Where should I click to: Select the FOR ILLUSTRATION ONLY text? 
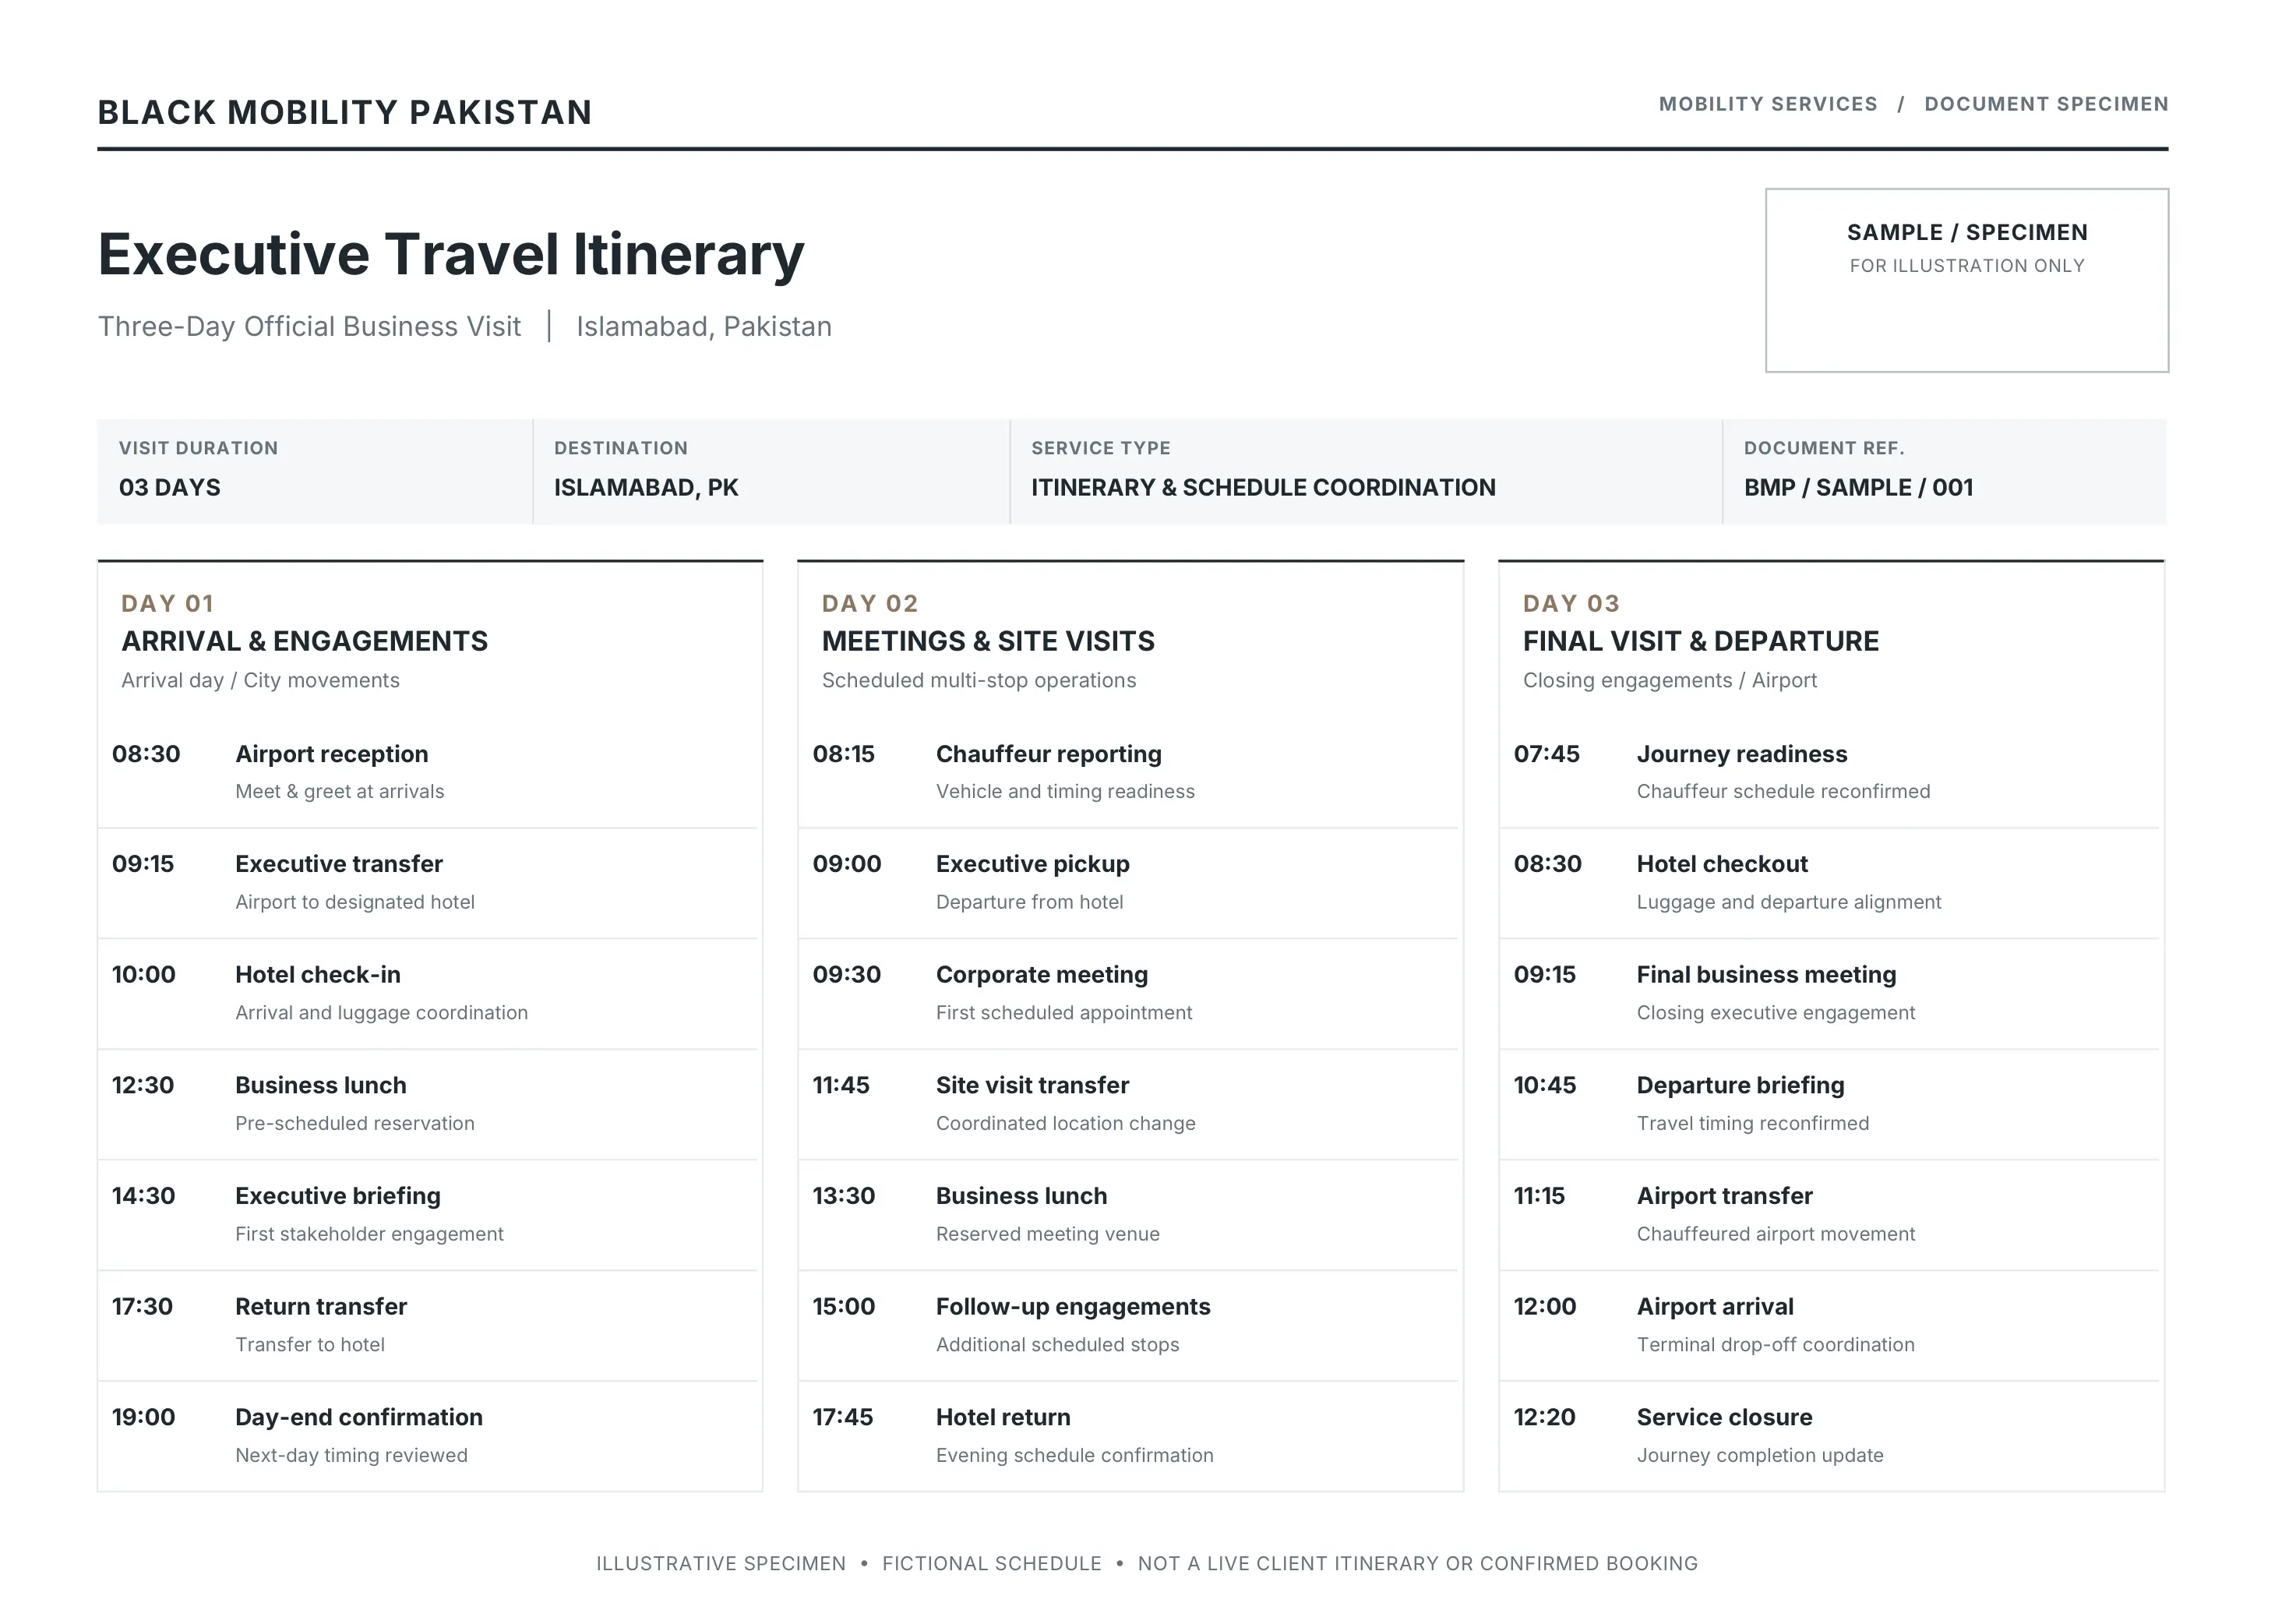click(x=1967, y=266)
